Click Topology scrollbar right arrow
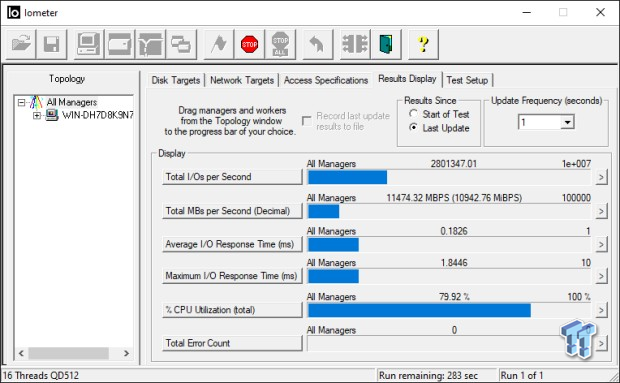The image size is (620, 383). click(x=127, y=353)
